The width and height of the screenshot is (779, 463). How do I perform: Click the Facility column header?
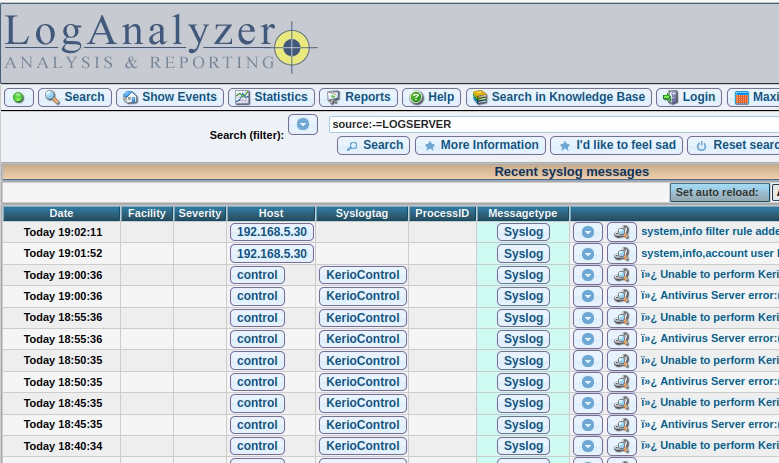tap(147, 214)
